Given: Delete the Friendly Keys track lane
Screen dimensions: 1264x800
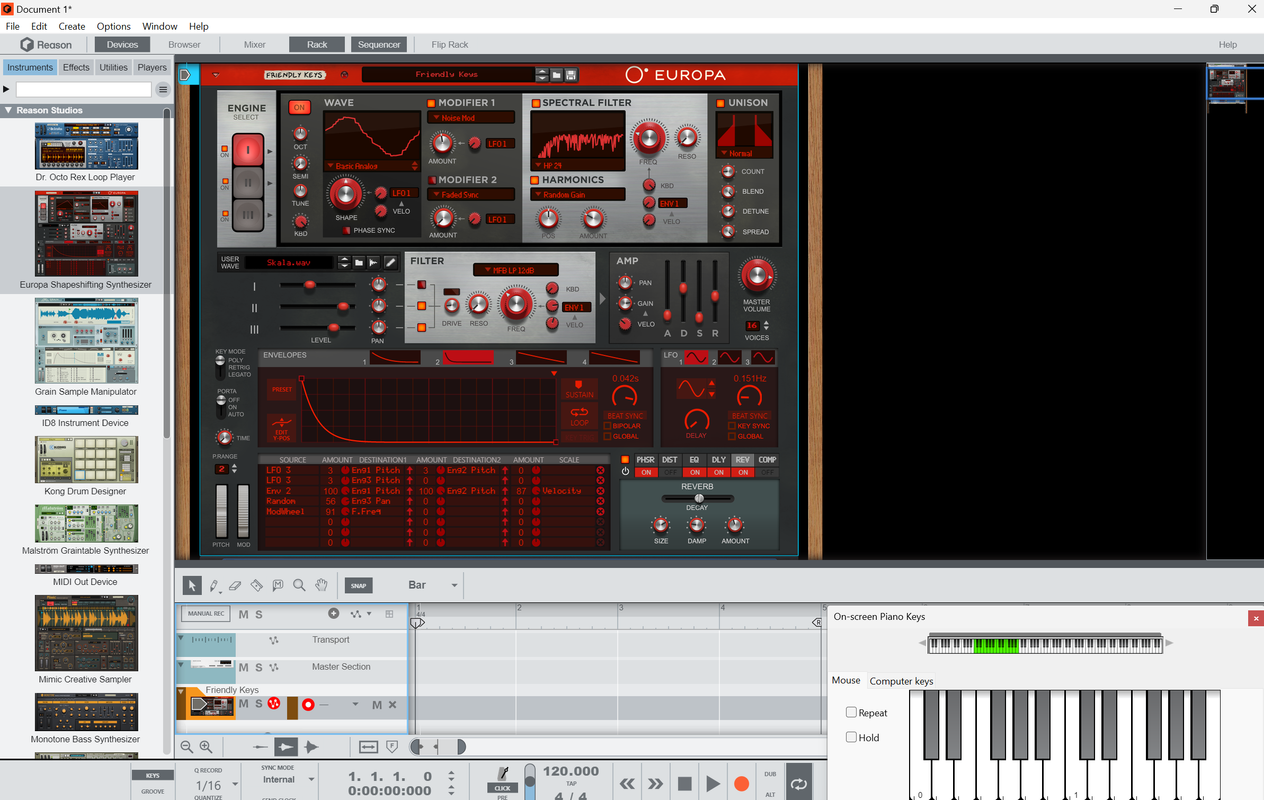Looking at the screenshot, I should tap(392, 705).
